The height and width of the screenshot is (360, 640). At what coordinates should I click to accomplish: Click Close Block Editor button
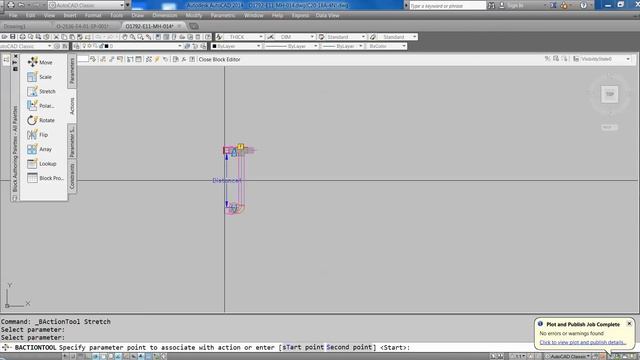(219, 60)
